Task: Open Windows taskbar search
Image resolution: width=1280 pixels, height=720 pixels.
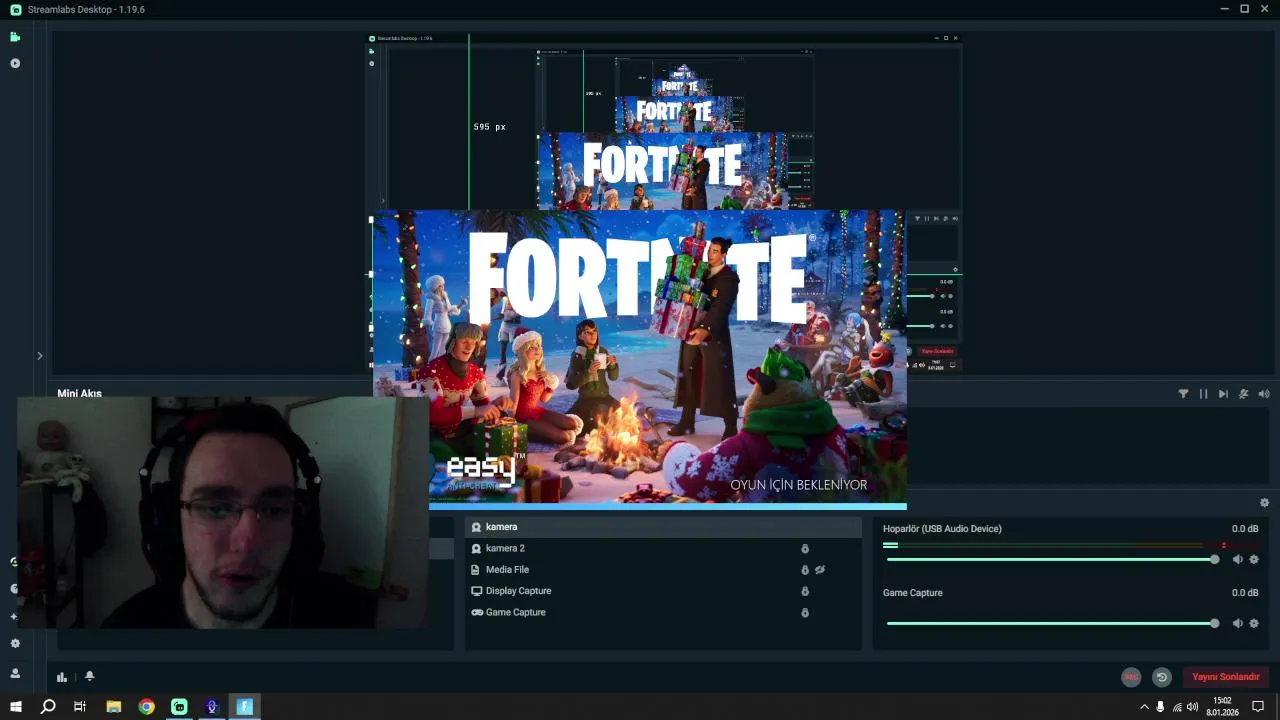Action: (48, 707)
